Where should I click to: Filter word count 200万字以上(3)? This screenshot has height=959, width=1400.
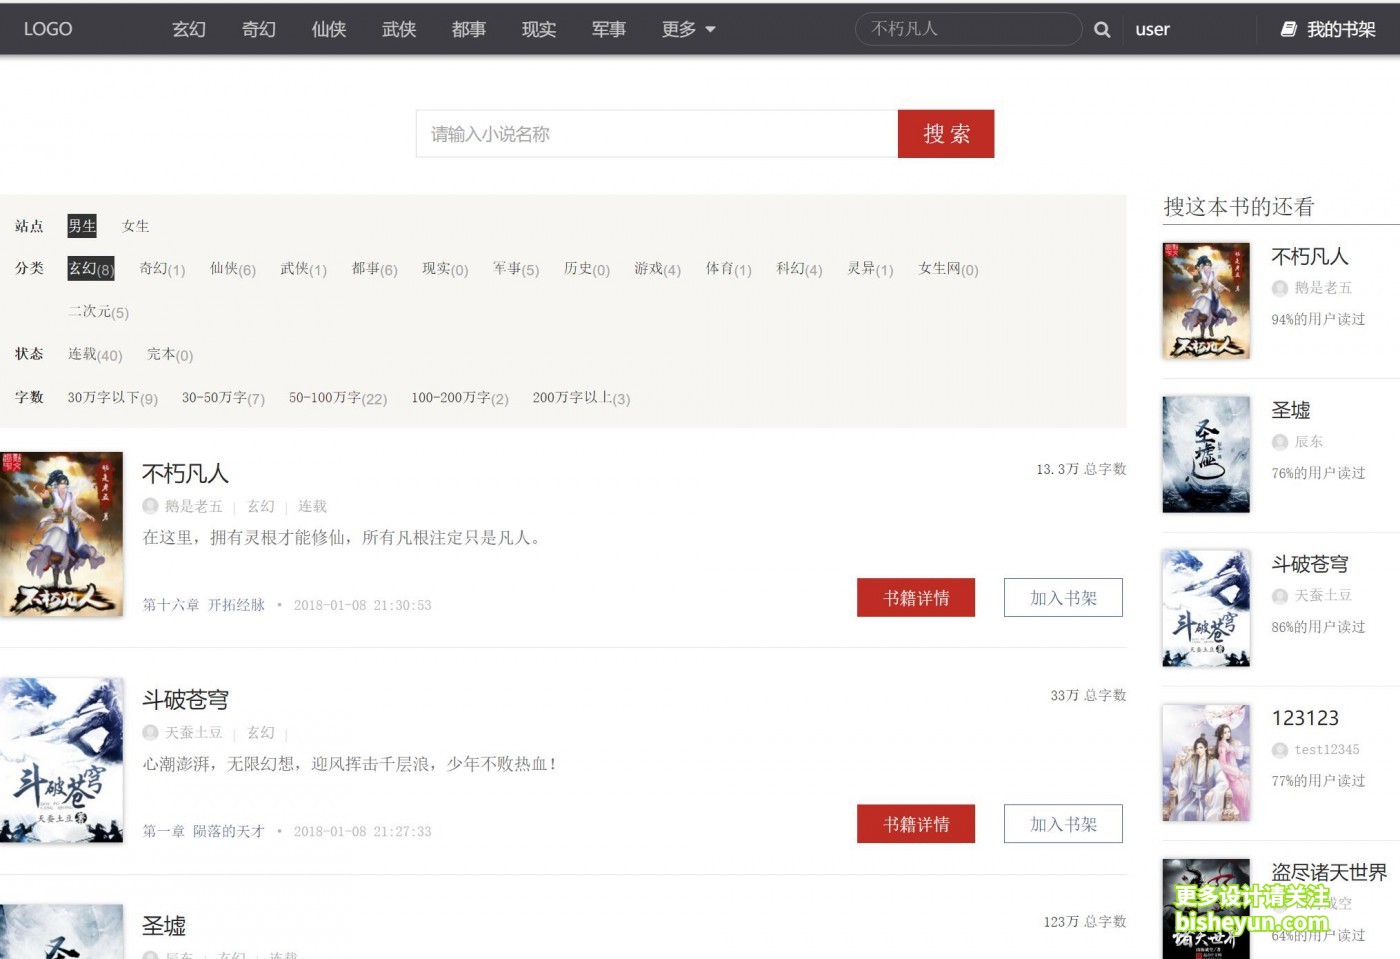pyautogui.click(x=581, y=398)
